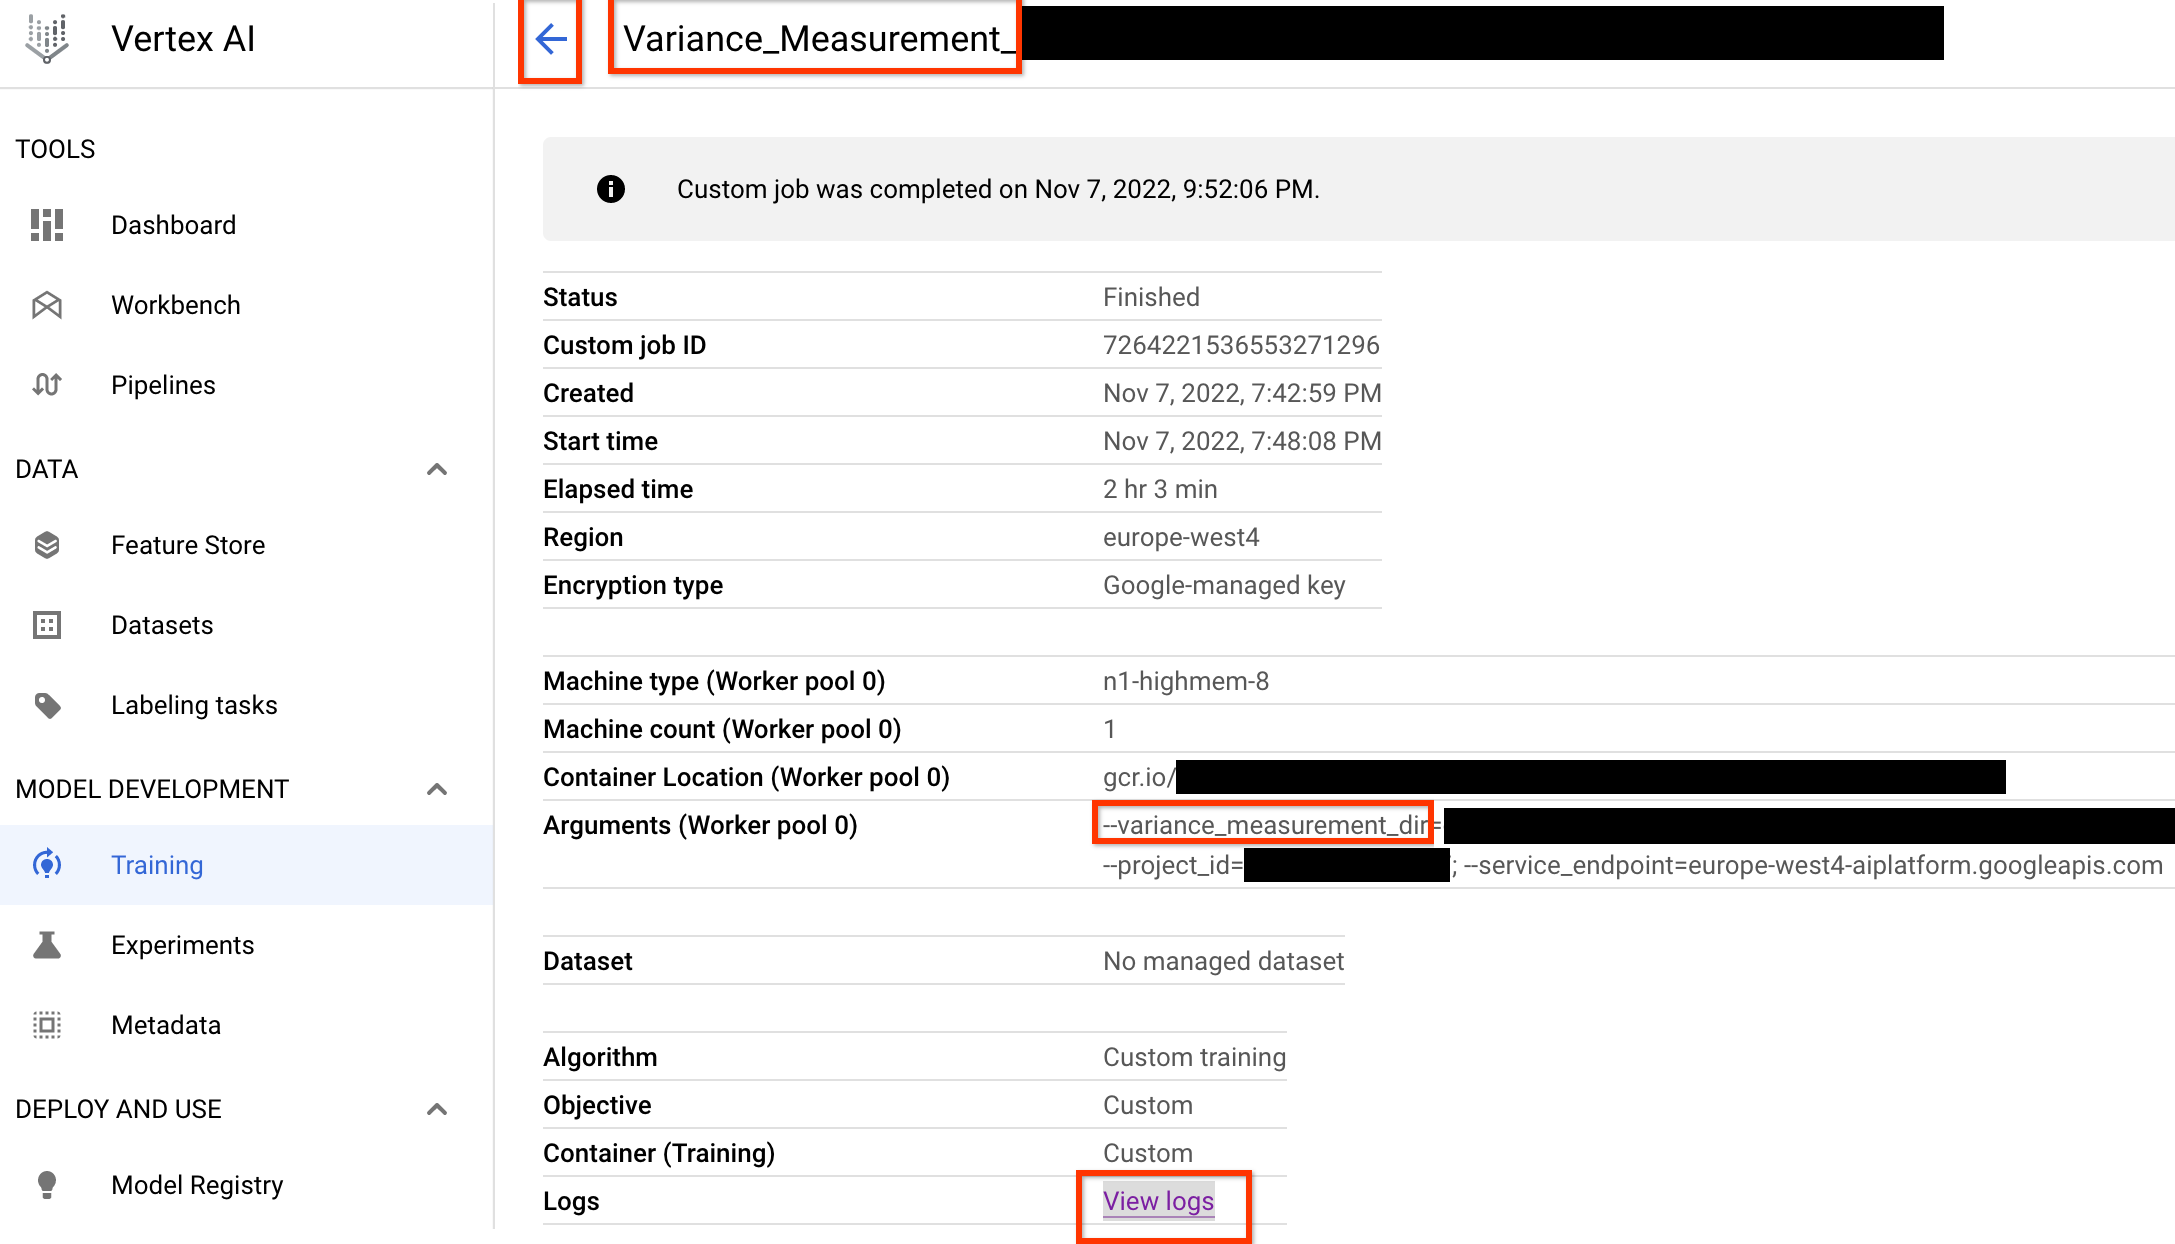Open Datasets in sidebar

(160, 624)
